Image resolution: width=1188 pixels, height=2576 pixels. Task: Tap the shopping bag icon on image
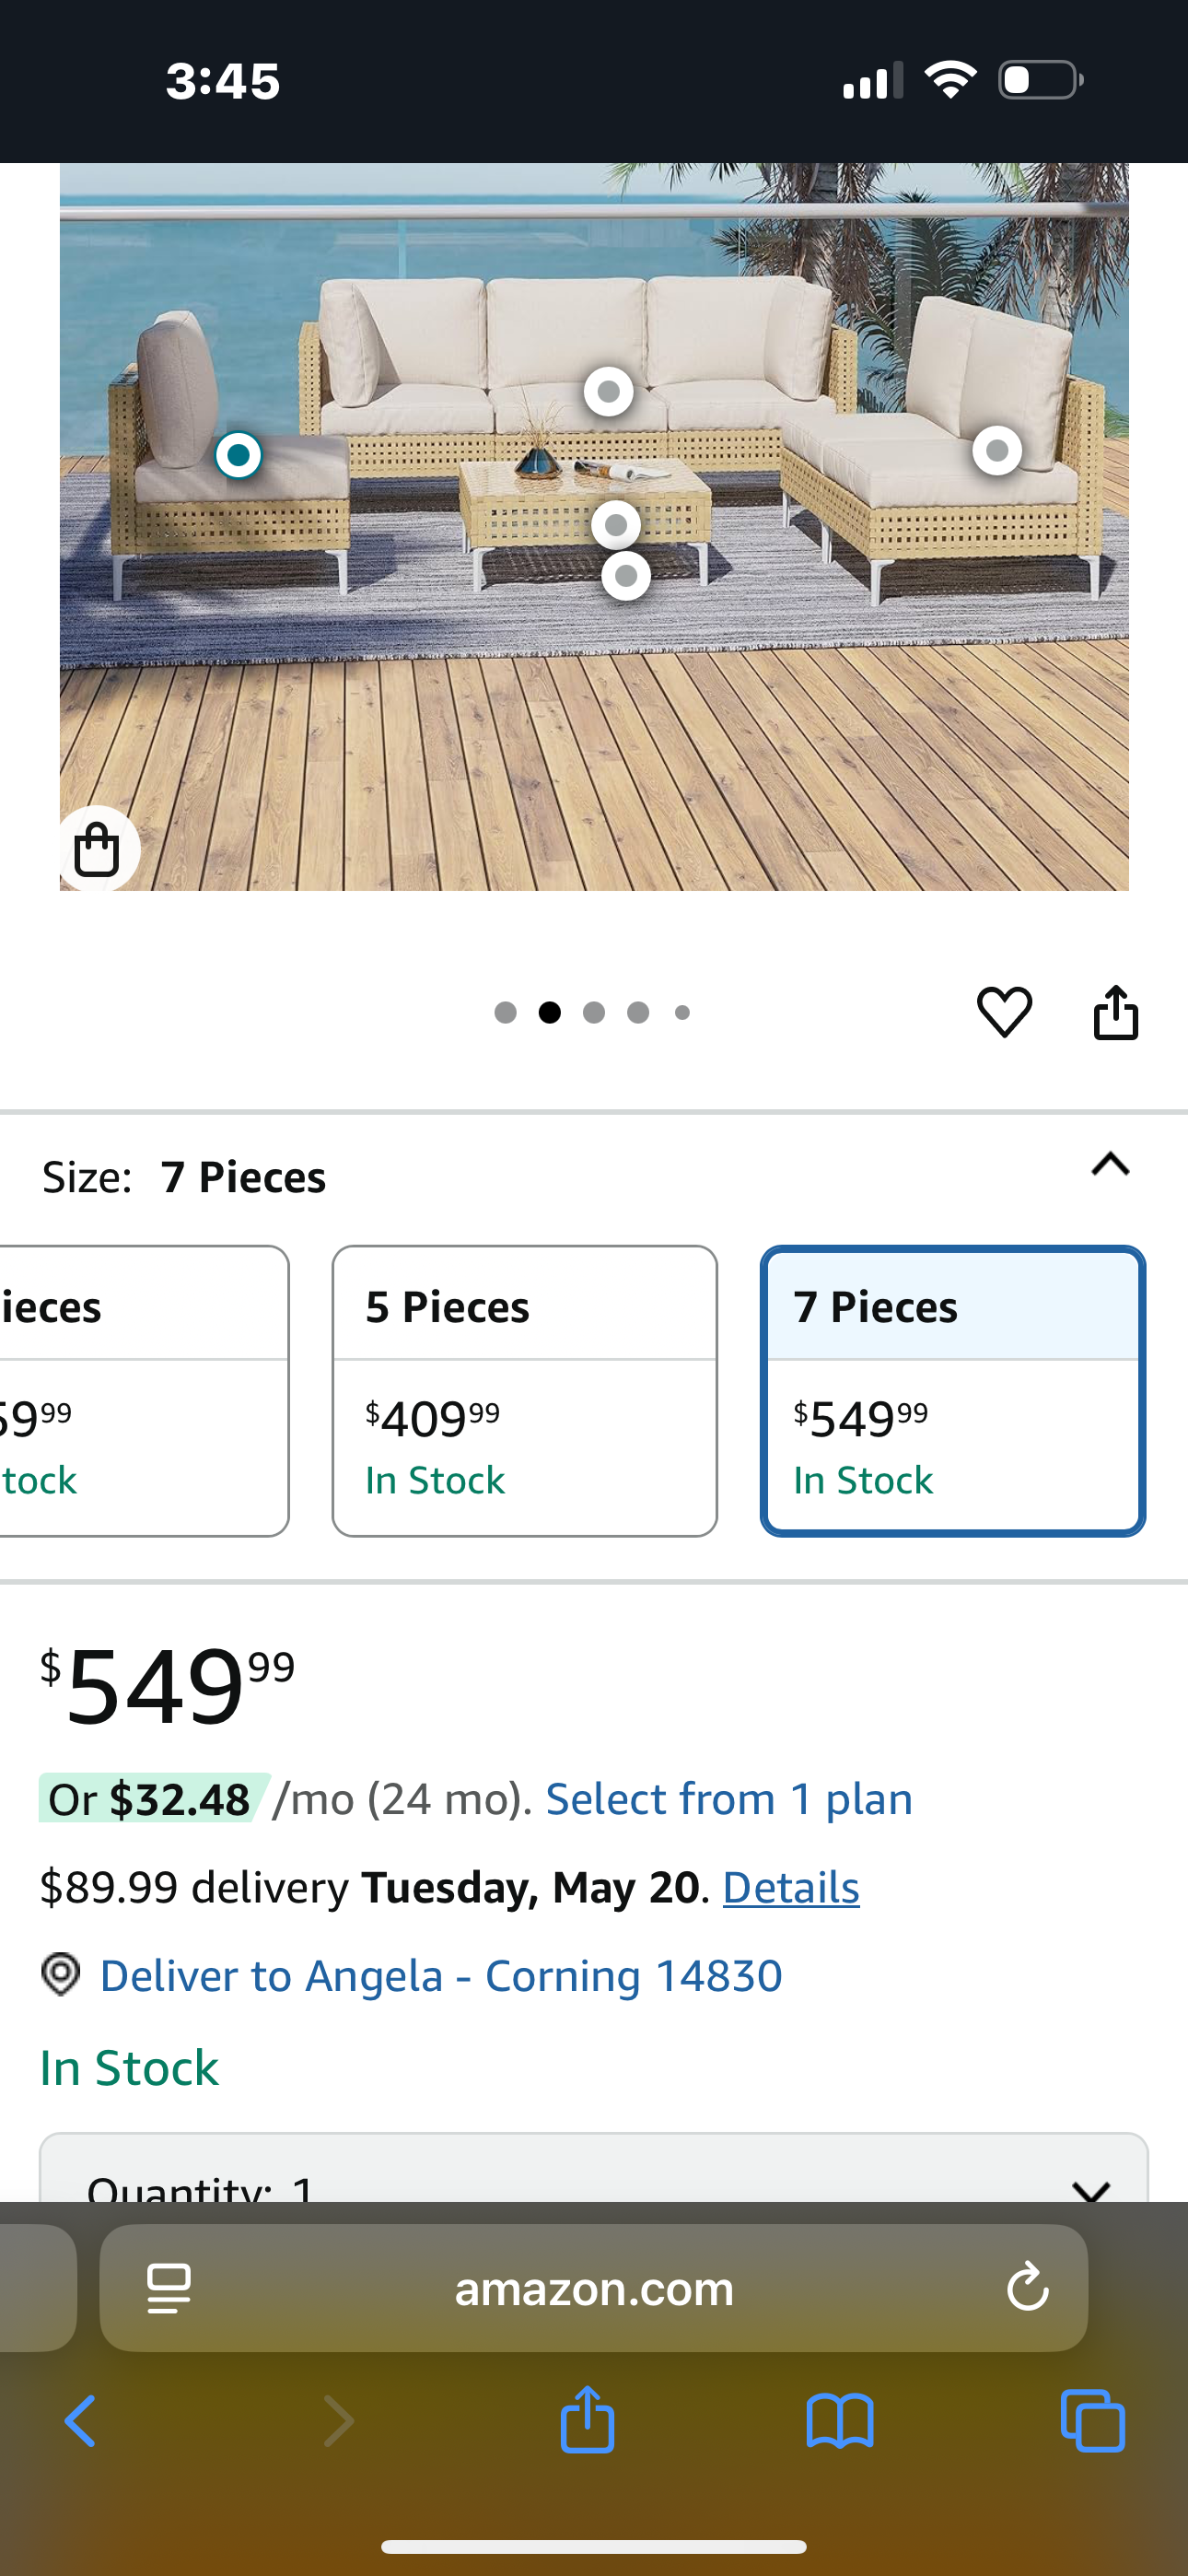[97, 850]
